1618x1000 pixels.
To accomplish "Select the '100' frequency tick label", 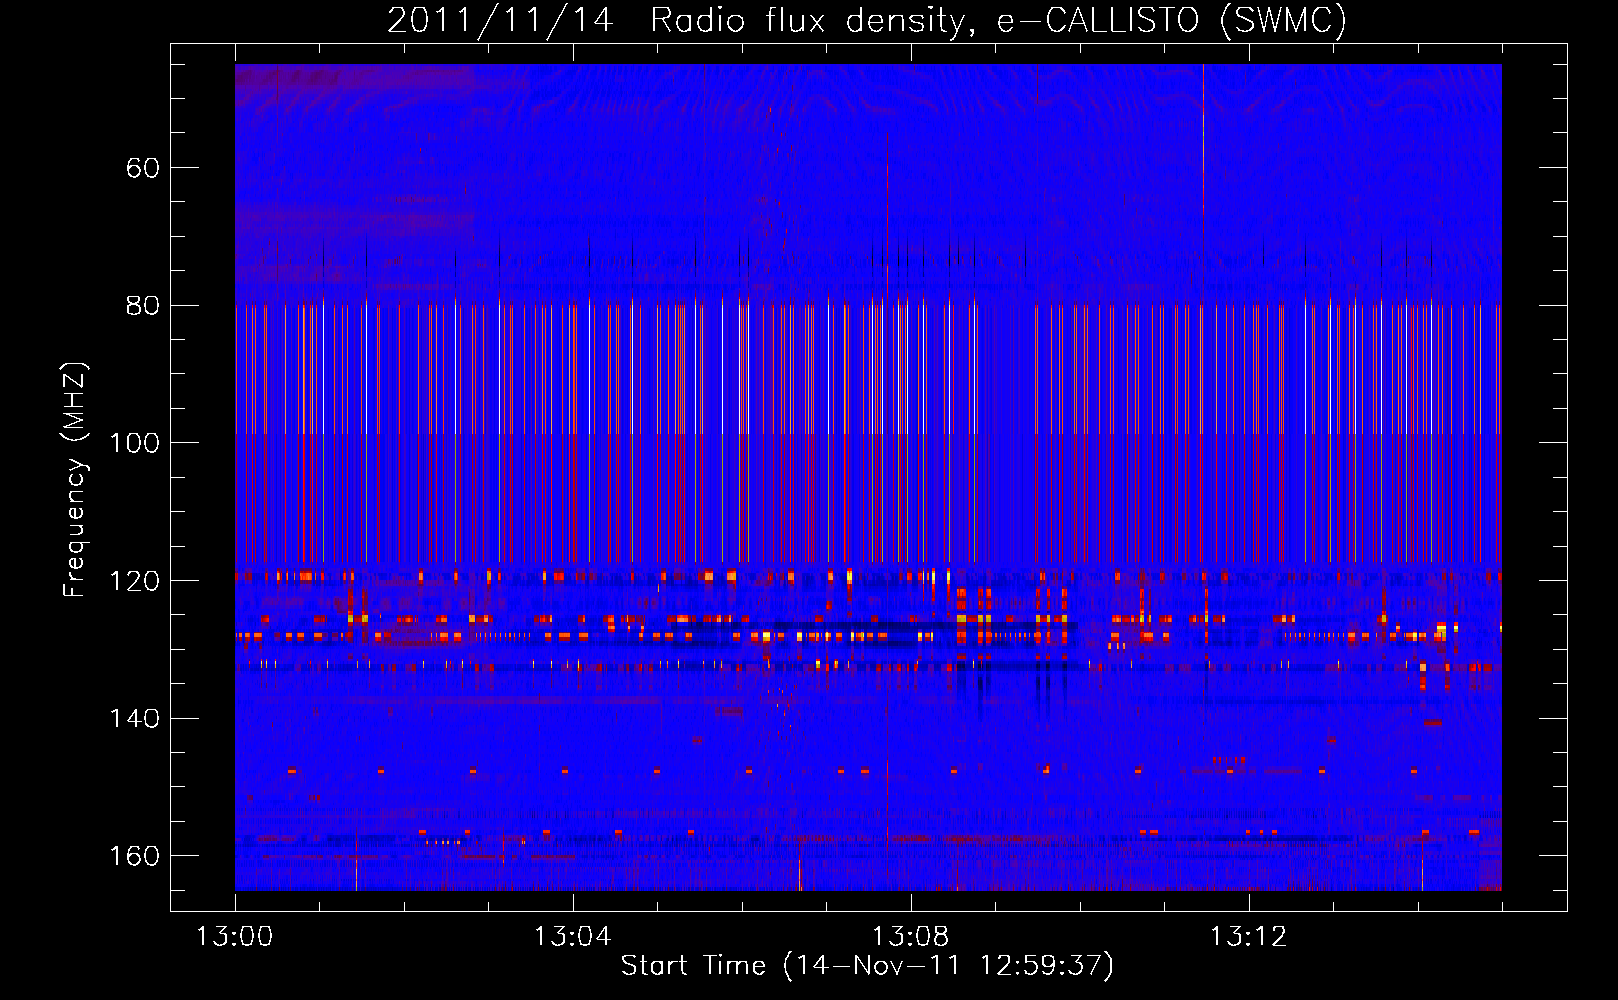I will point(134,443).
